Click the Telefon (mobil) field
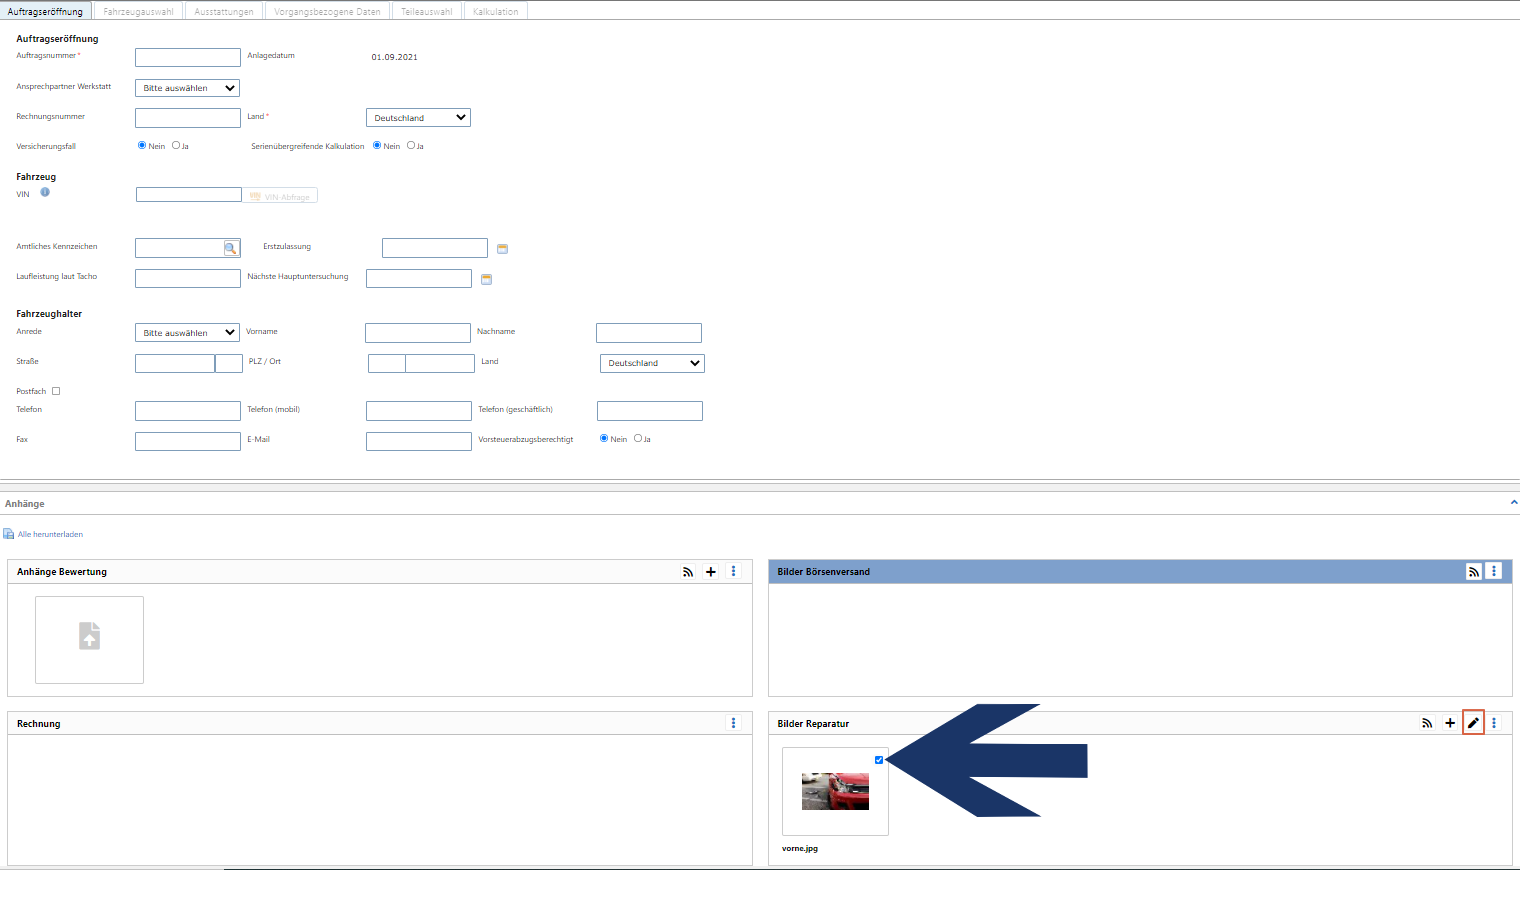Image resolution: width=1520 pixels, height=900 pixels. pyautogui.click(x=419, y=411)
